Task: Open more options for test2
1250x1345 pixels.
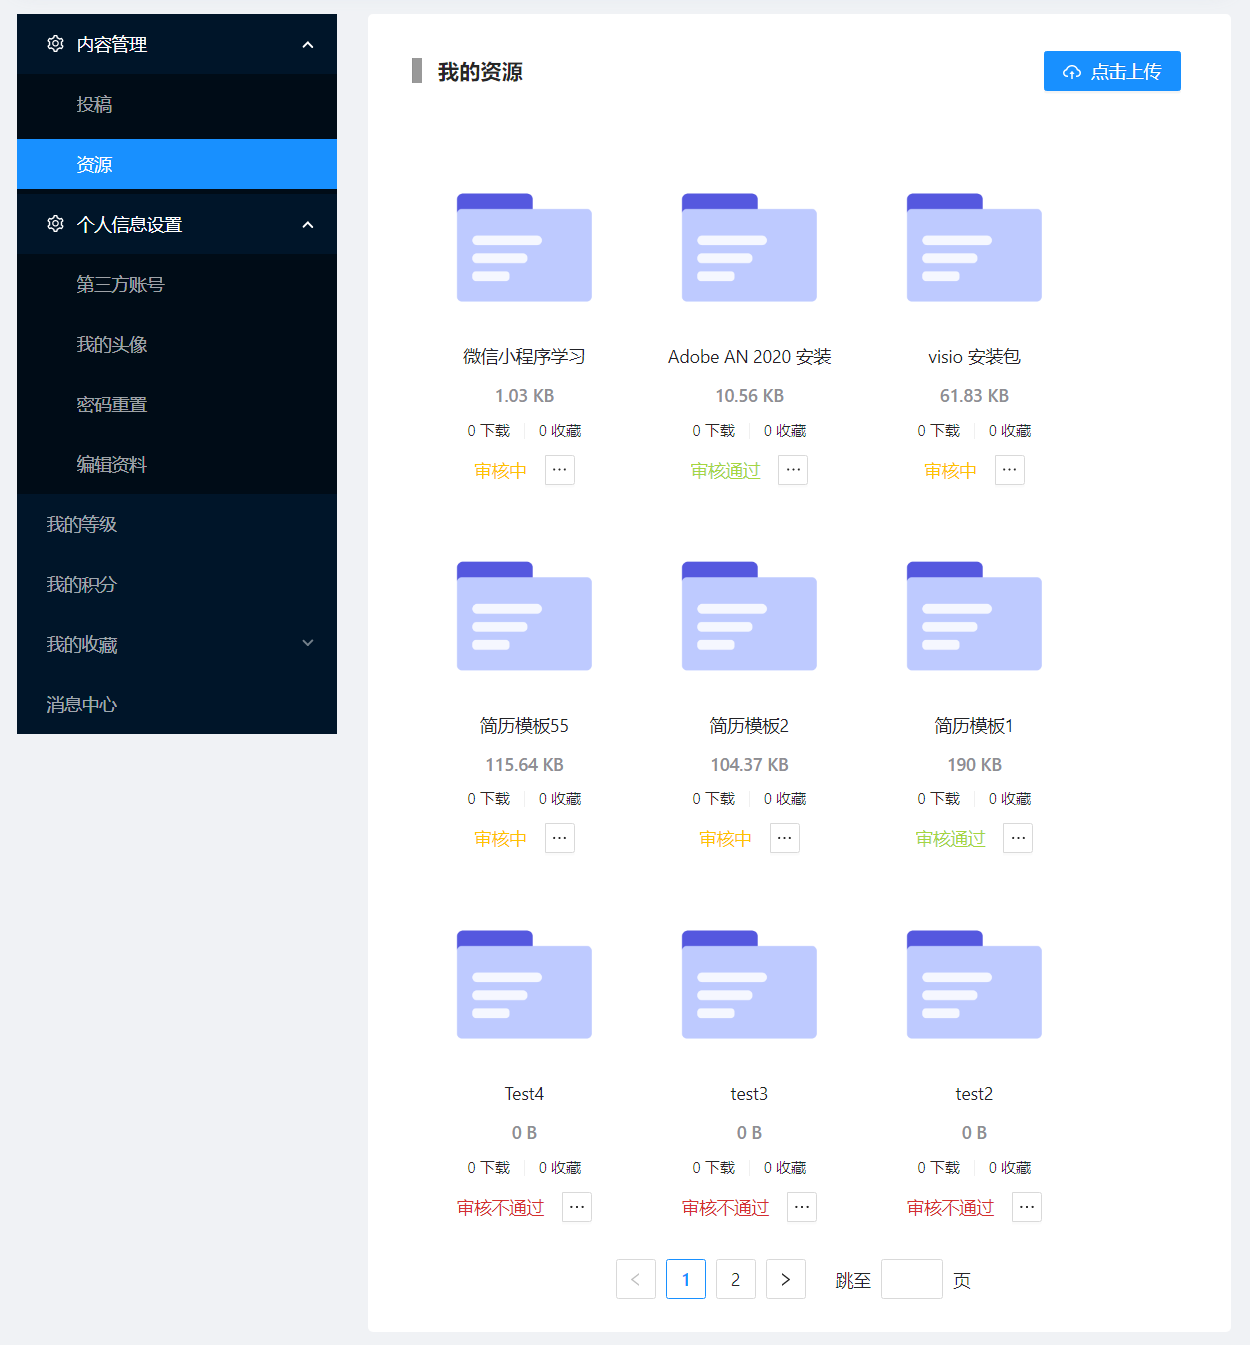Action: click(1027, 1207)
